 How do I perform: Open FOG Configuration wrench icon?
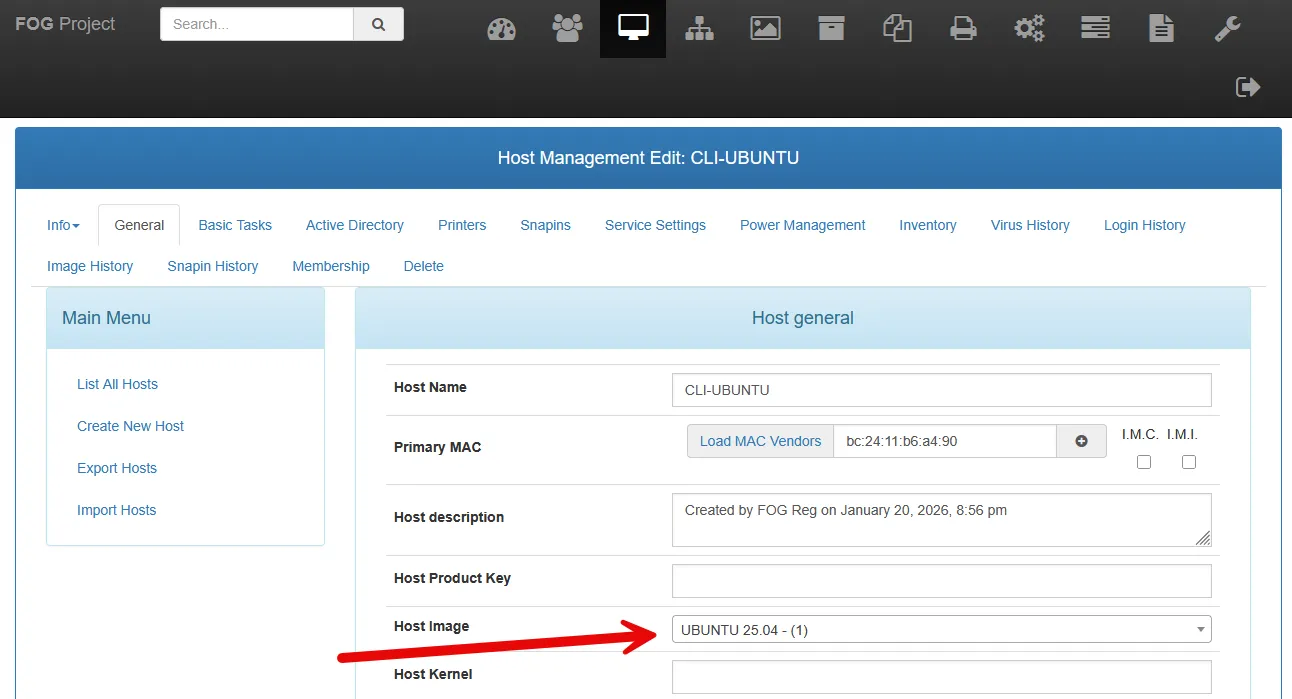click(x=1227, y=29)
